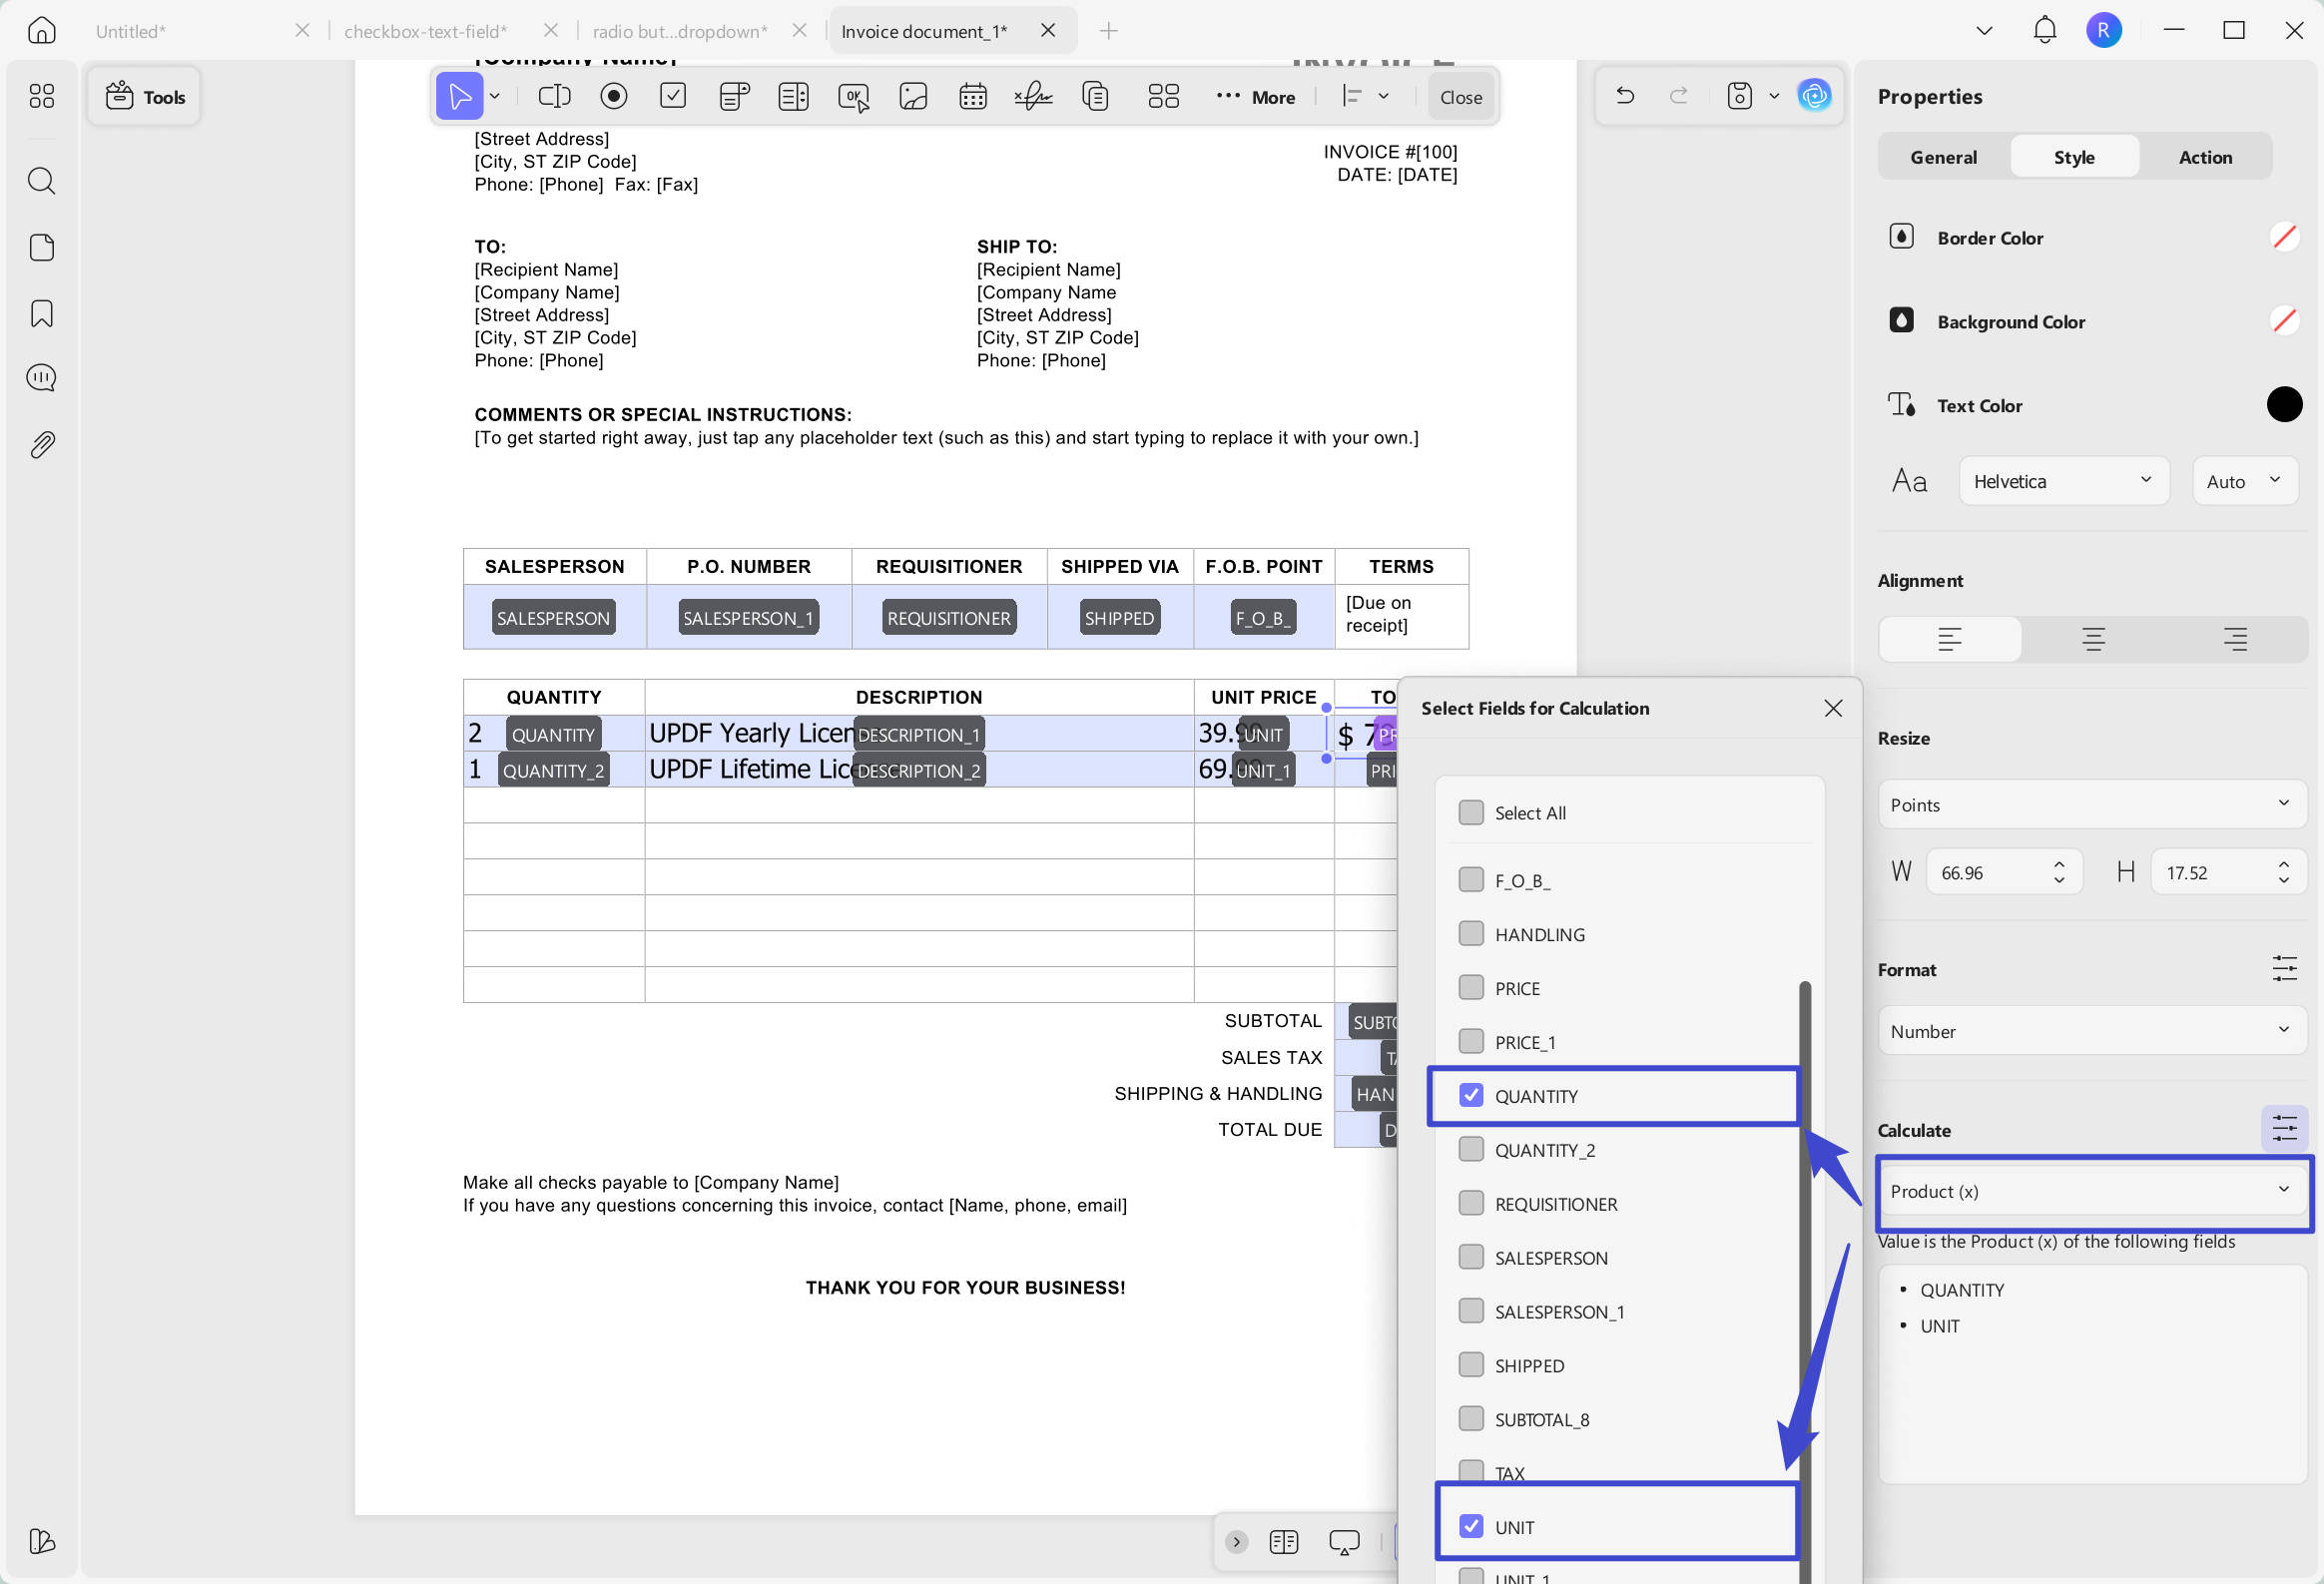Select the digital signature field tool
Image resolution: width=2324 pixels, height=1584 pixels.
(1033, 96)
